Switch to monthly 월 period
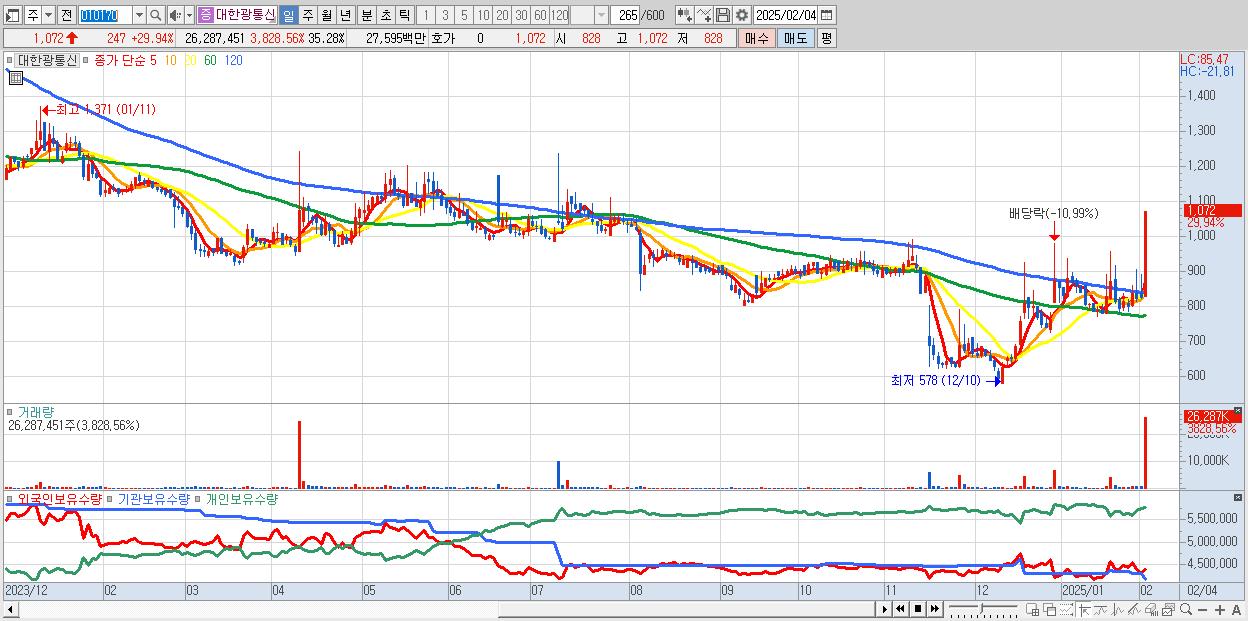Screen dimensions: 1248x621 coord(326,15)
